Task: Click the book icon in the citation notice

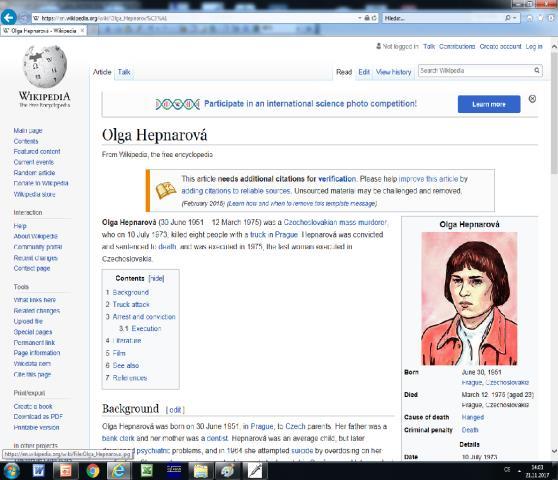Action: [166, 190]
